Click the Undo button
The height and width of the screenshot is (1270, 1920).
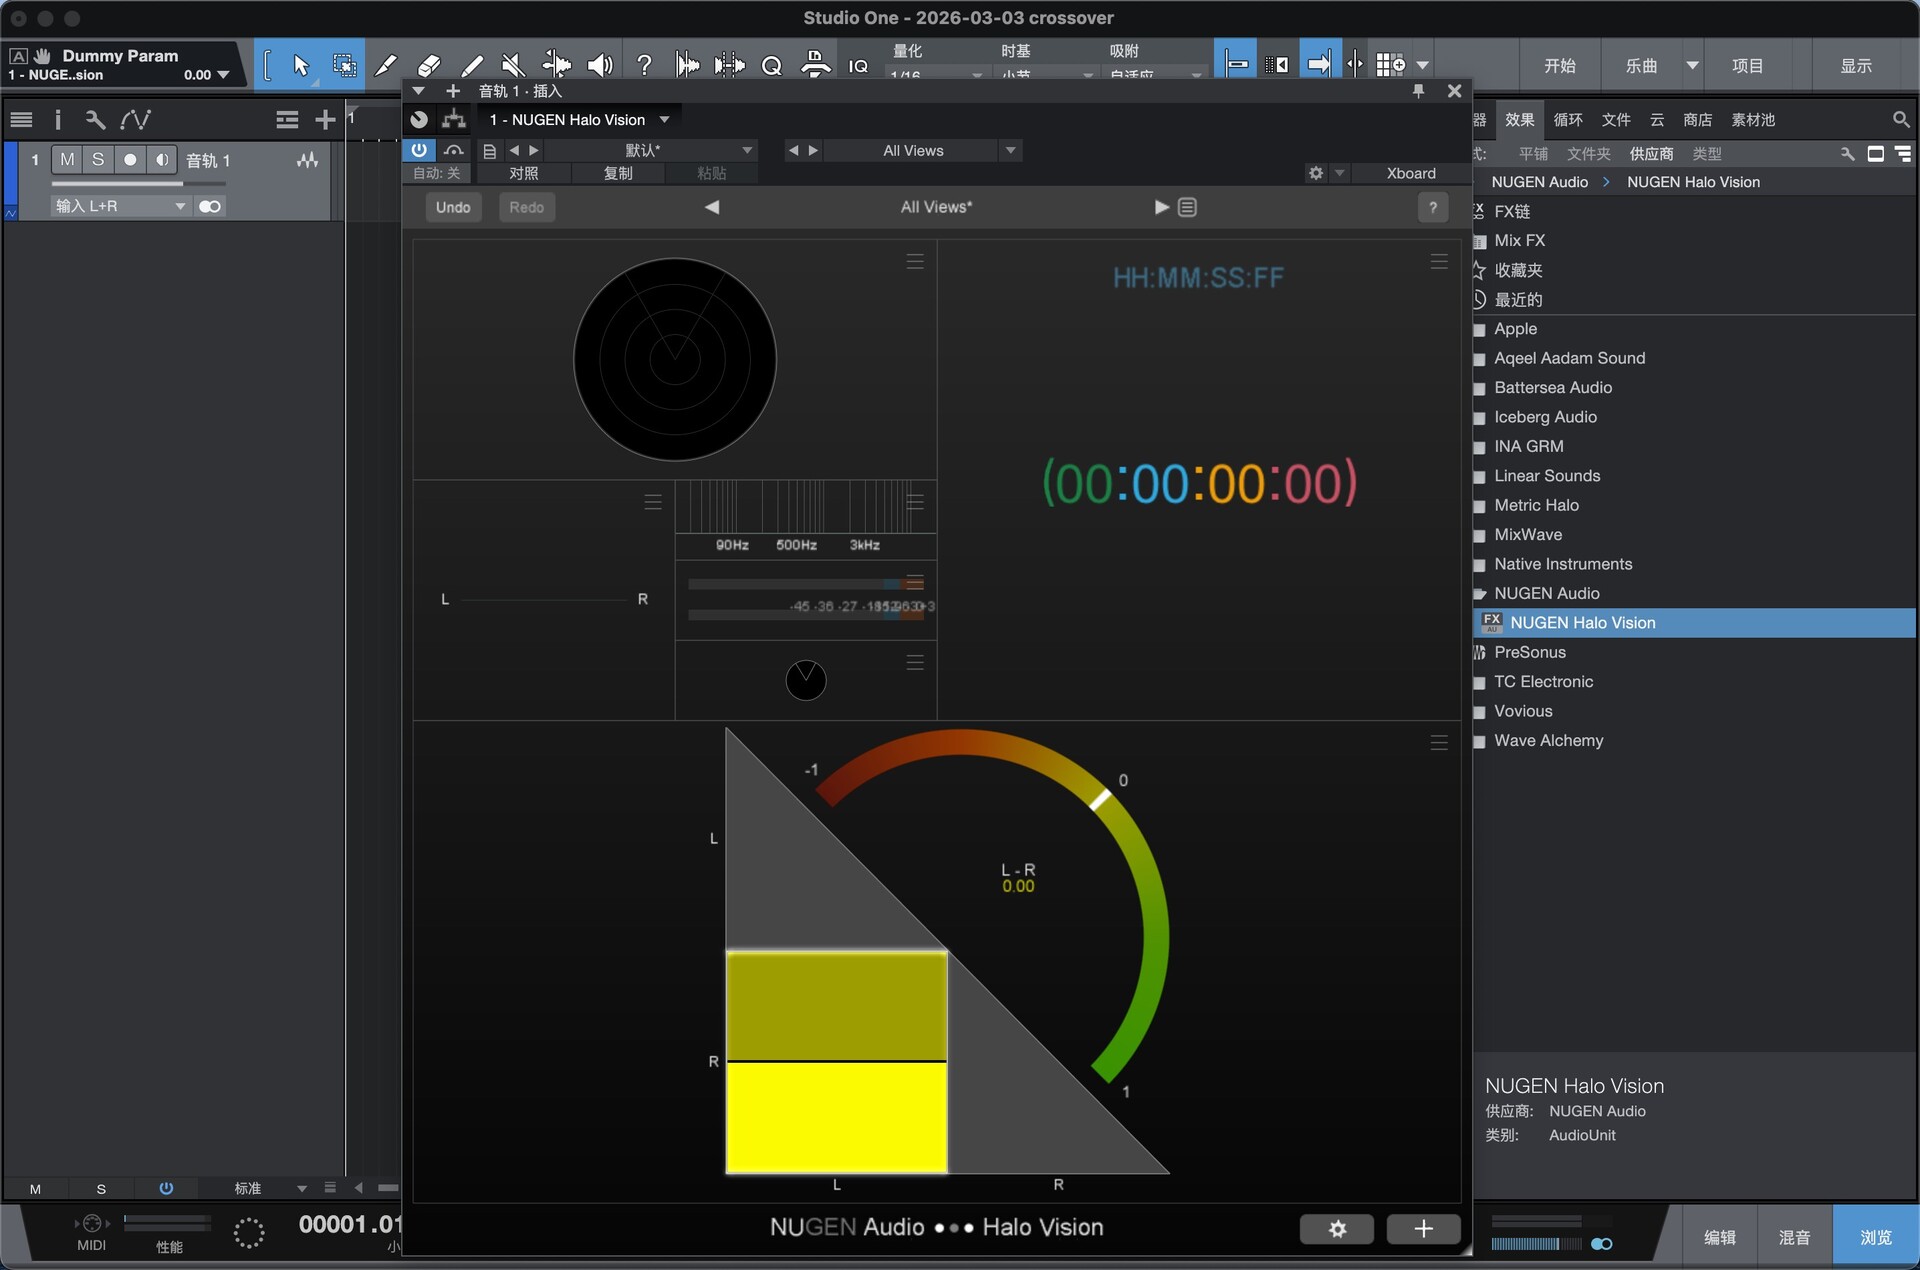click(x=453, y=207)
